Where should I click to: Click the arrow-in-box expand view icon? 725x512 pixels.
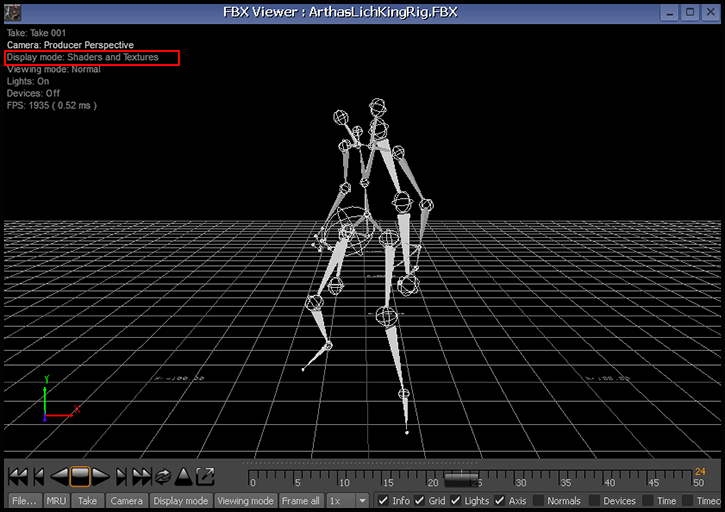click(205, 476)
